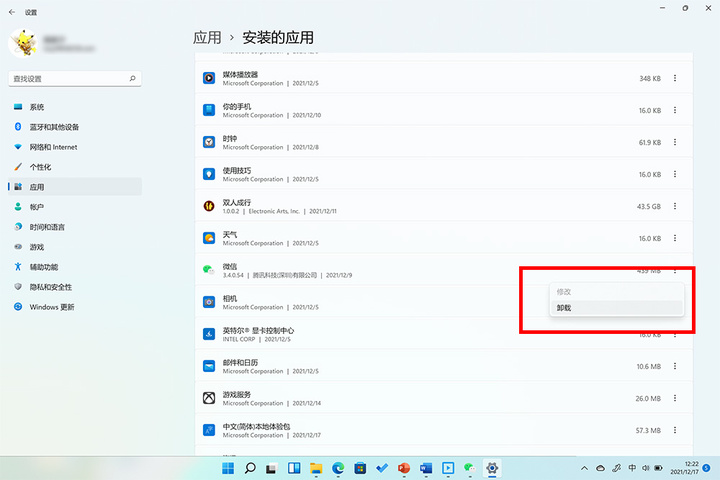Click the 时钟 app icon
This screenshot has width=720, height=480.
tap(209, 142)
